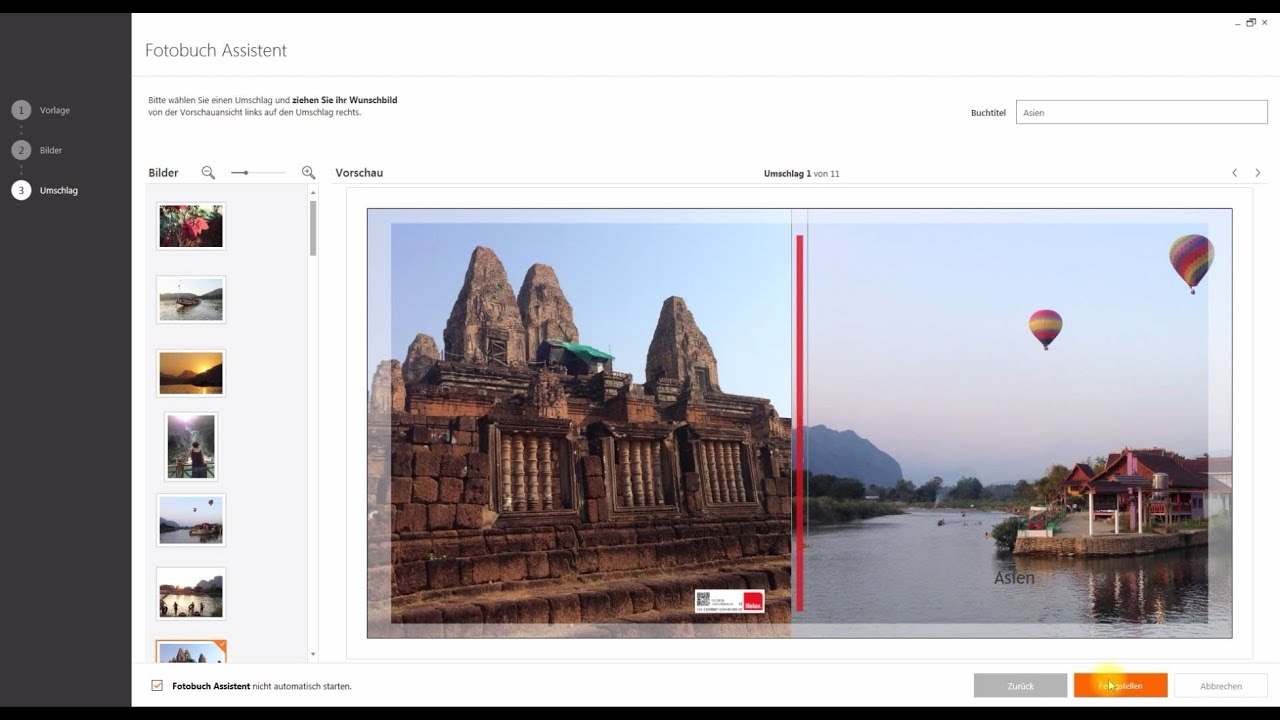Click the scroll up arrow of image list
Screen dimensions: 1280x720
(313, 192)
